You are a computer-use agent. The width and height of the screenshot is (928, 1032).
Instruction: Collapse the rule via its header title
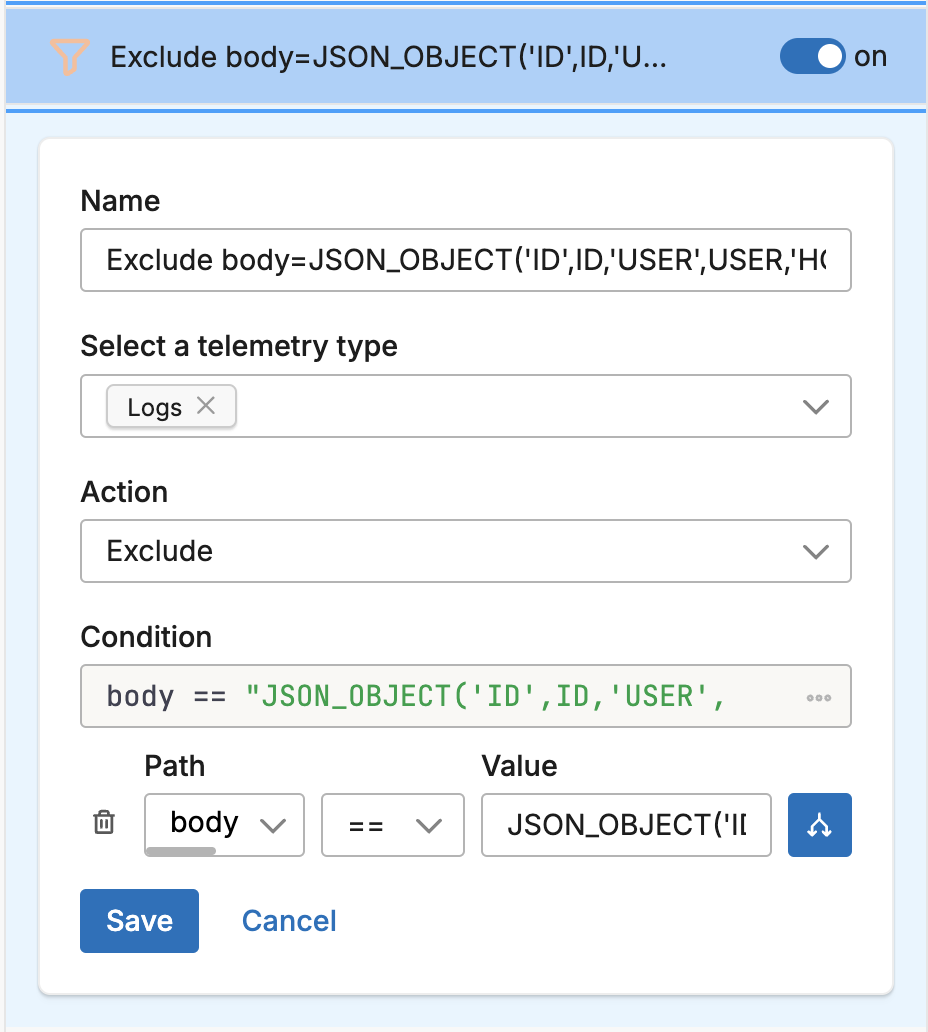[388, 57]
